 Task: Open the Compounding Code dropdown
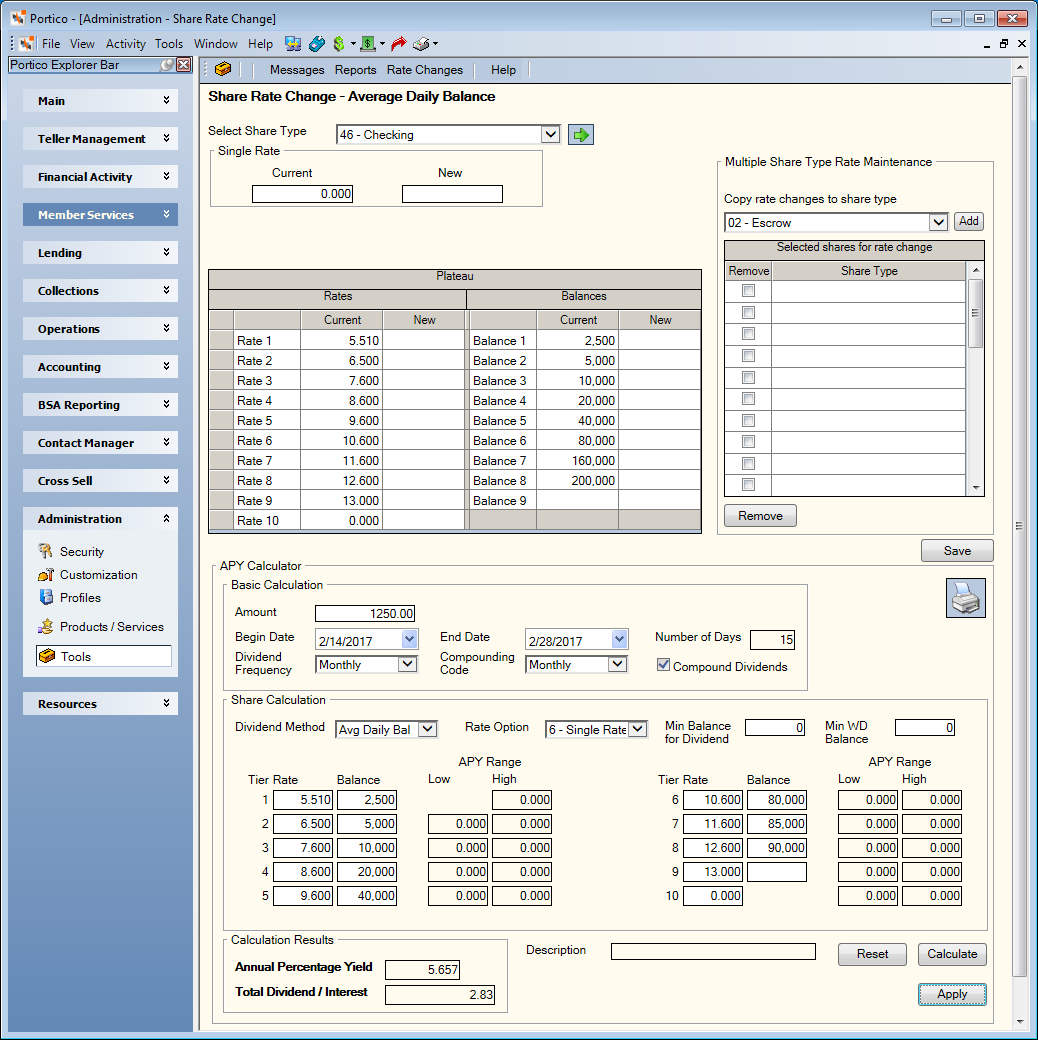(x=617, y=664)
